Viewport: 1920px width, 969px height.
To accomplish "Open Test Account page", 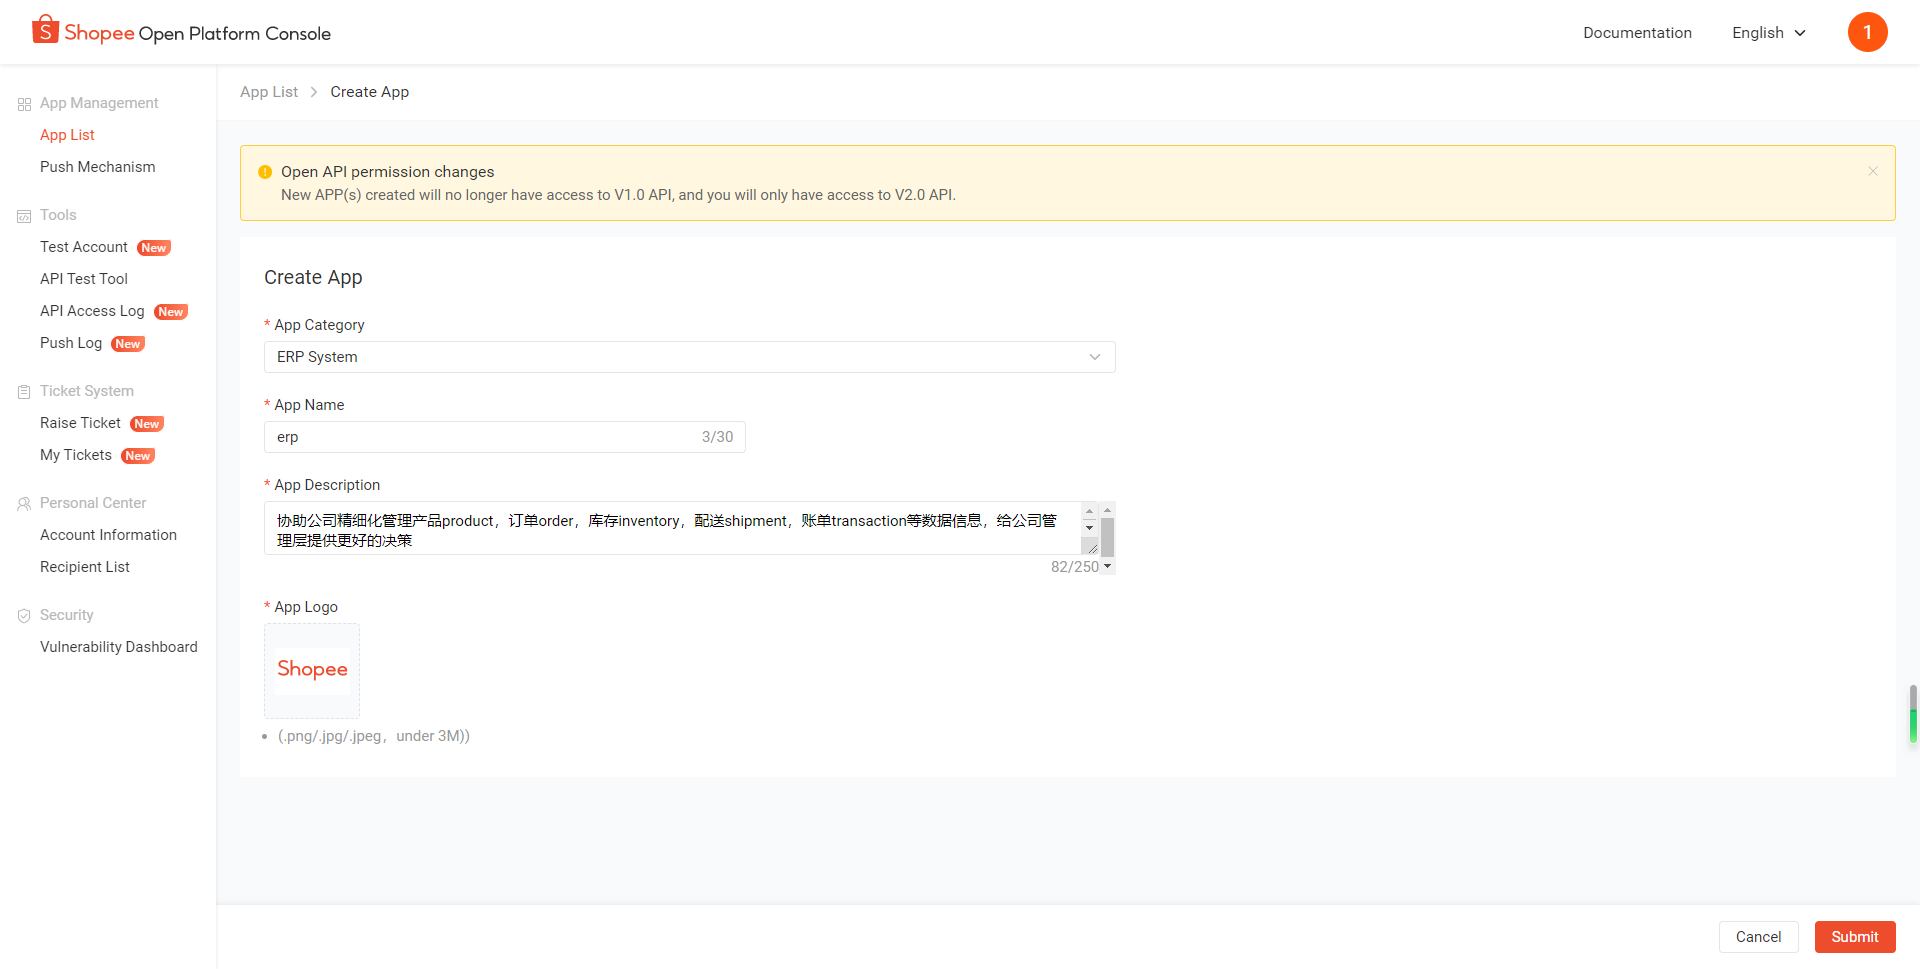I will pos(84,247).
